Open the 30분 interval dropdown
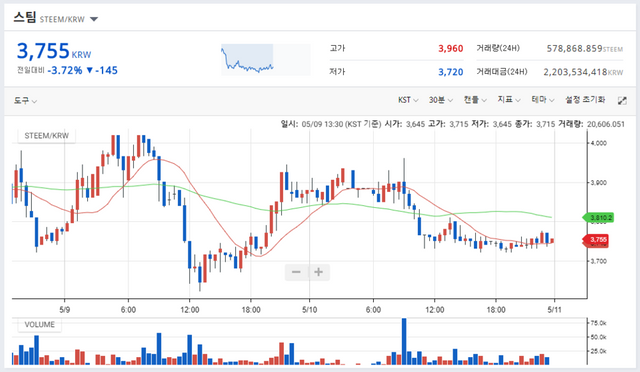Viewport: 640px width, 372px height. tap(440, 100)
